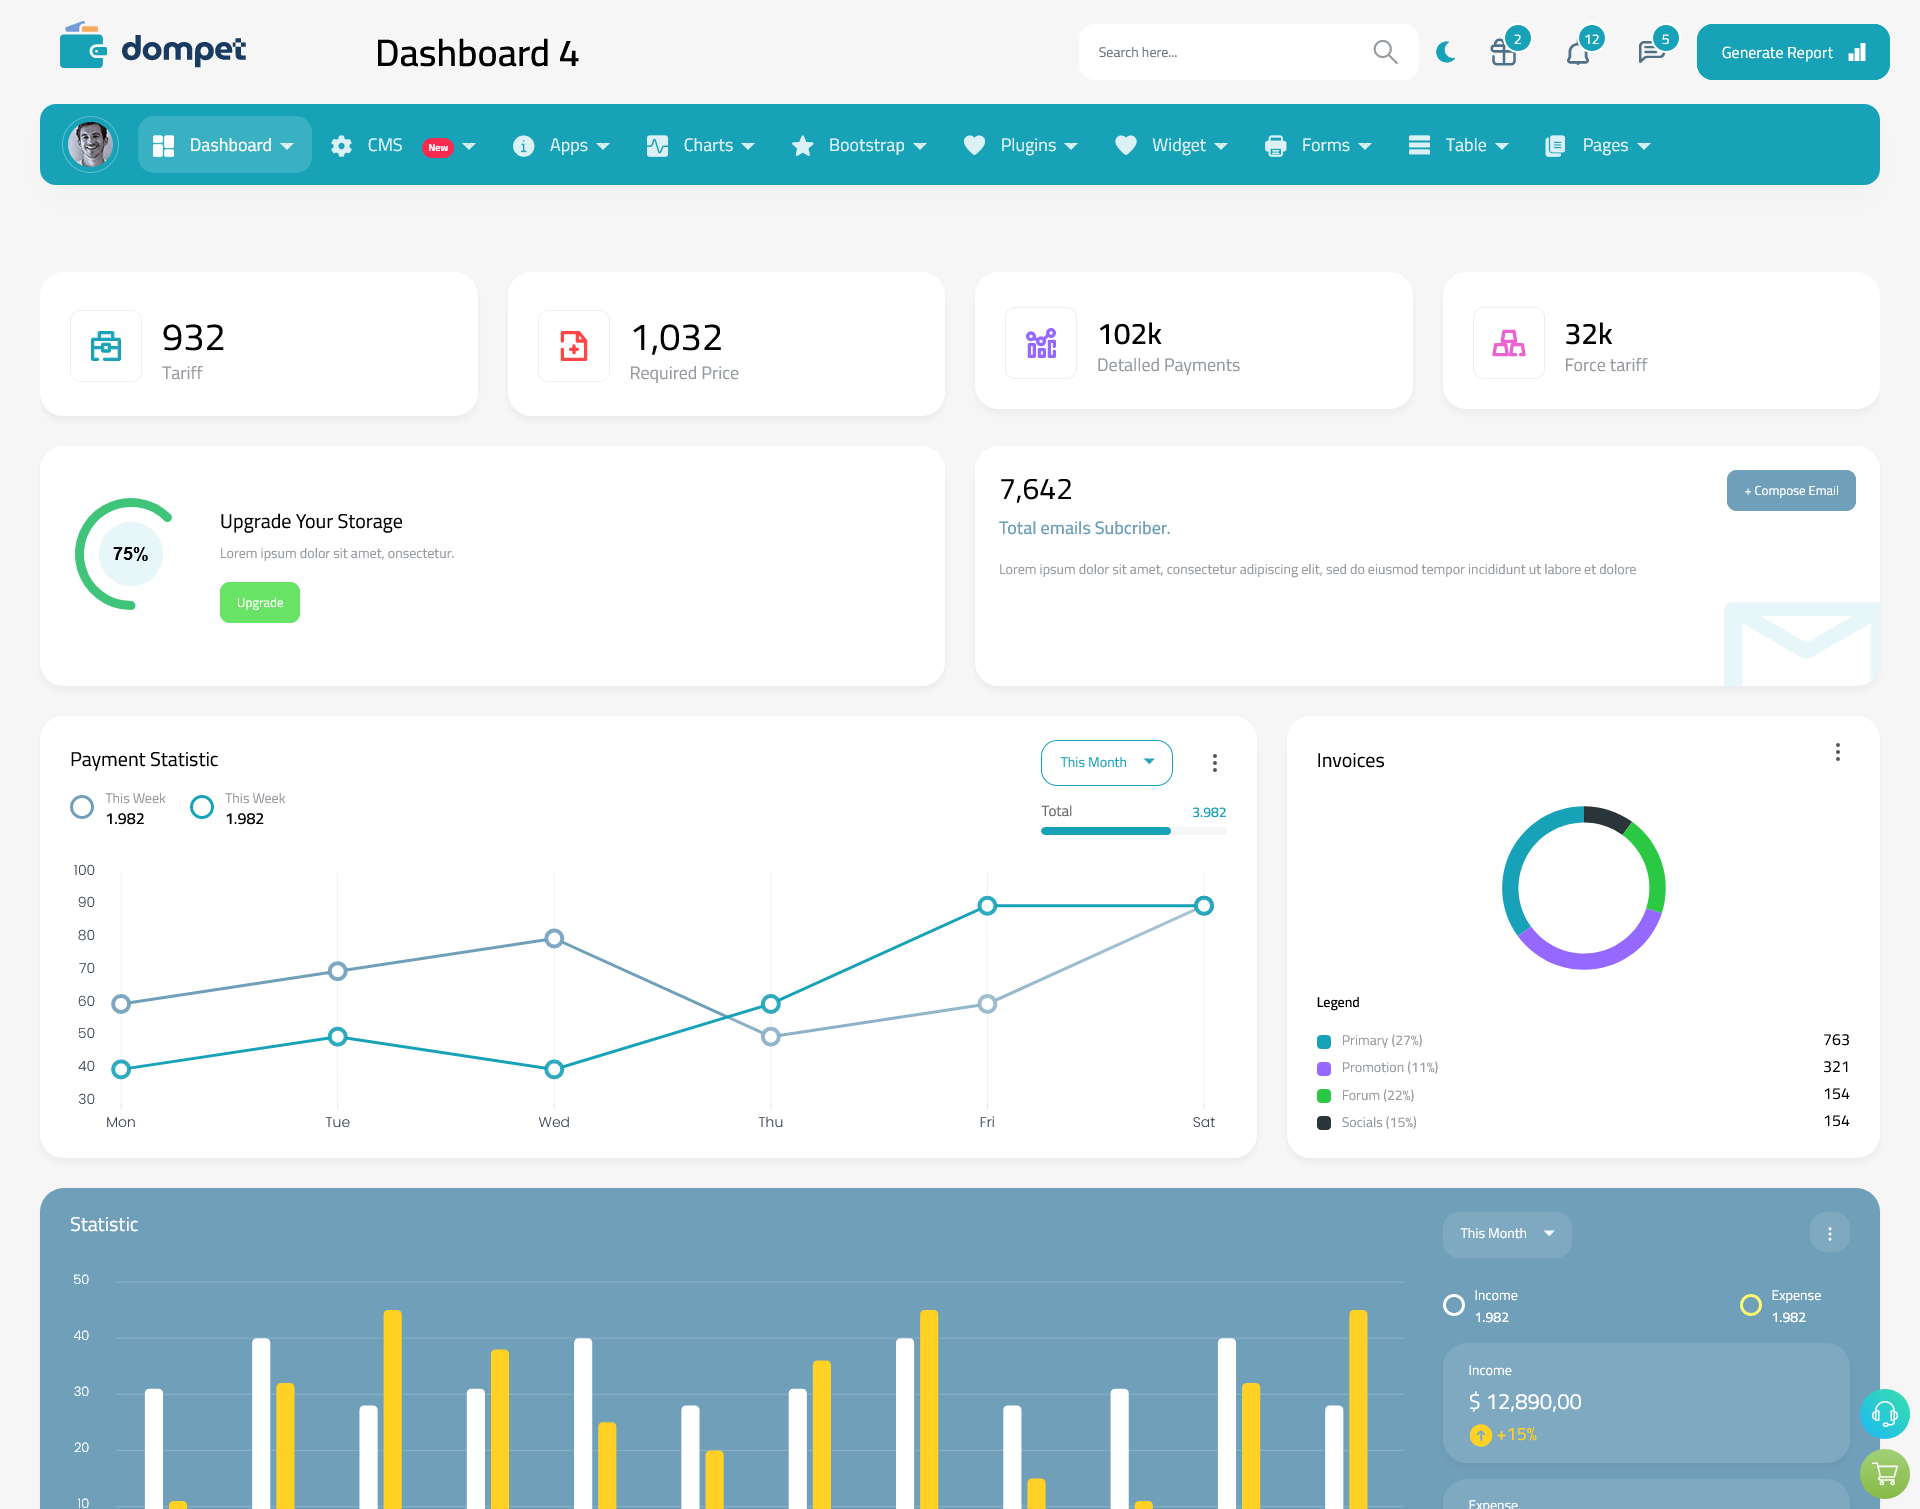
Task: Click the dark mode moon toggle icon
Action: coord(1446,53)
